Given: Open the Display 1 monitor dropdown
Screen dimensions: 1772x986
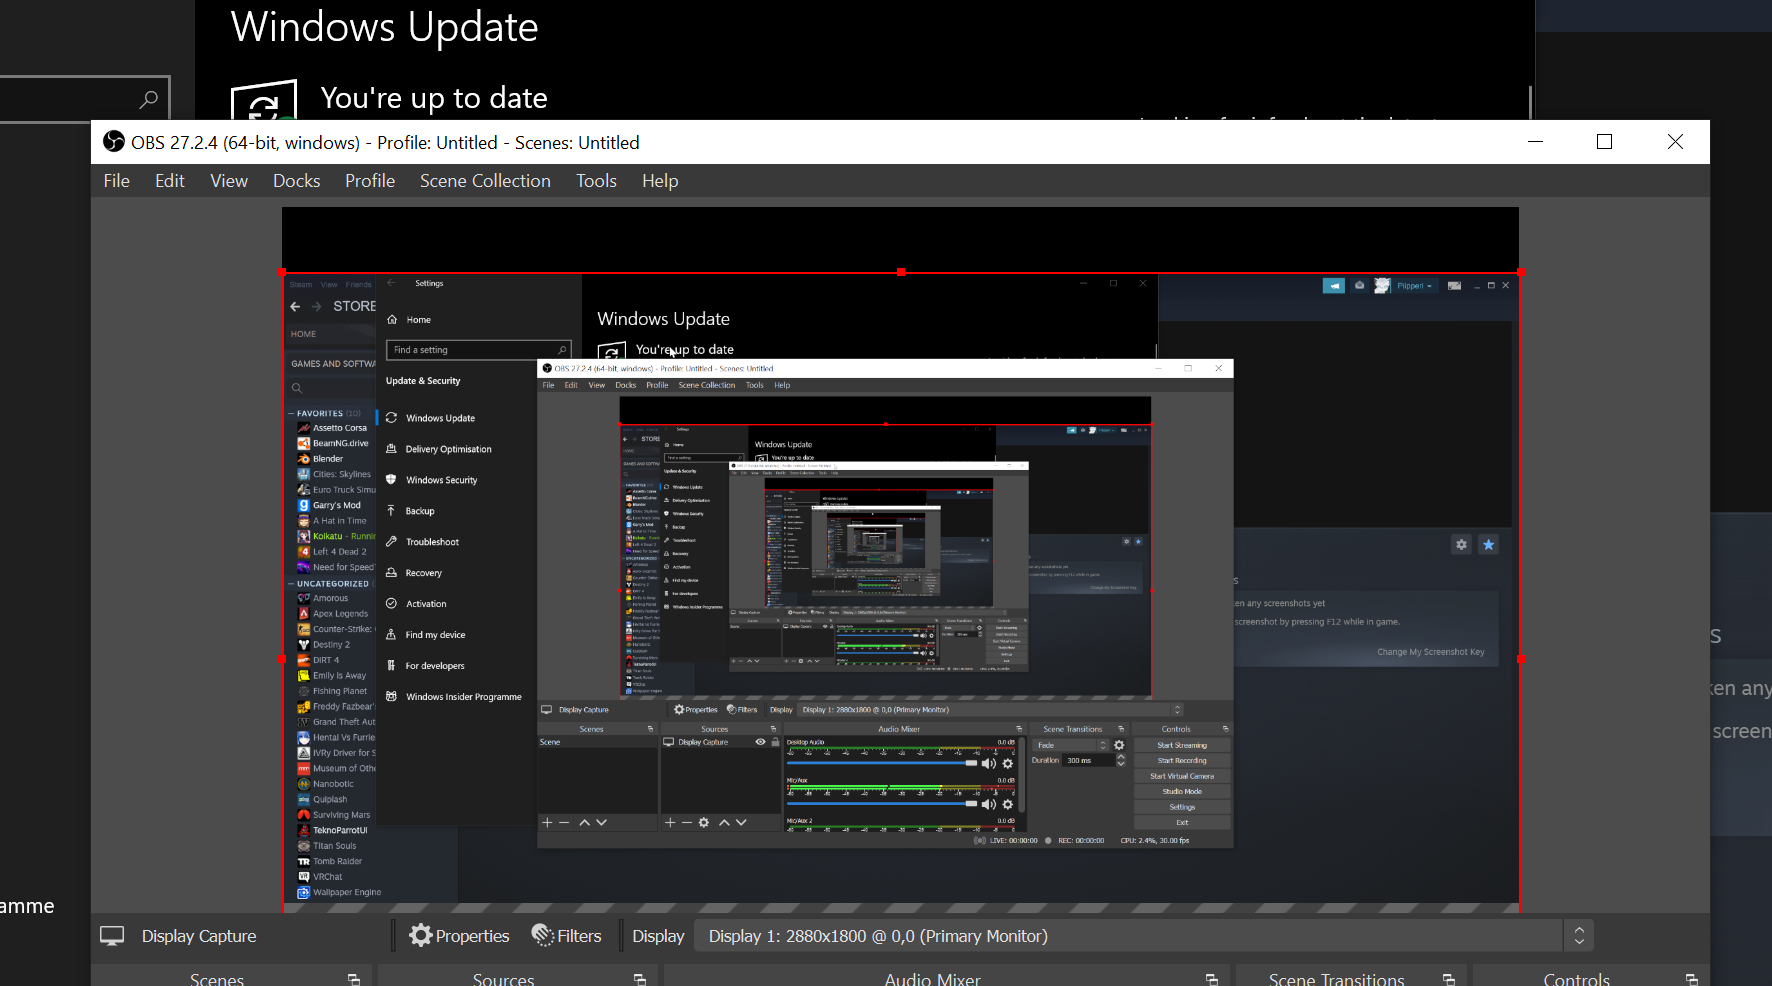Looking at the screenshot, I should click(x=1143, y=936).
